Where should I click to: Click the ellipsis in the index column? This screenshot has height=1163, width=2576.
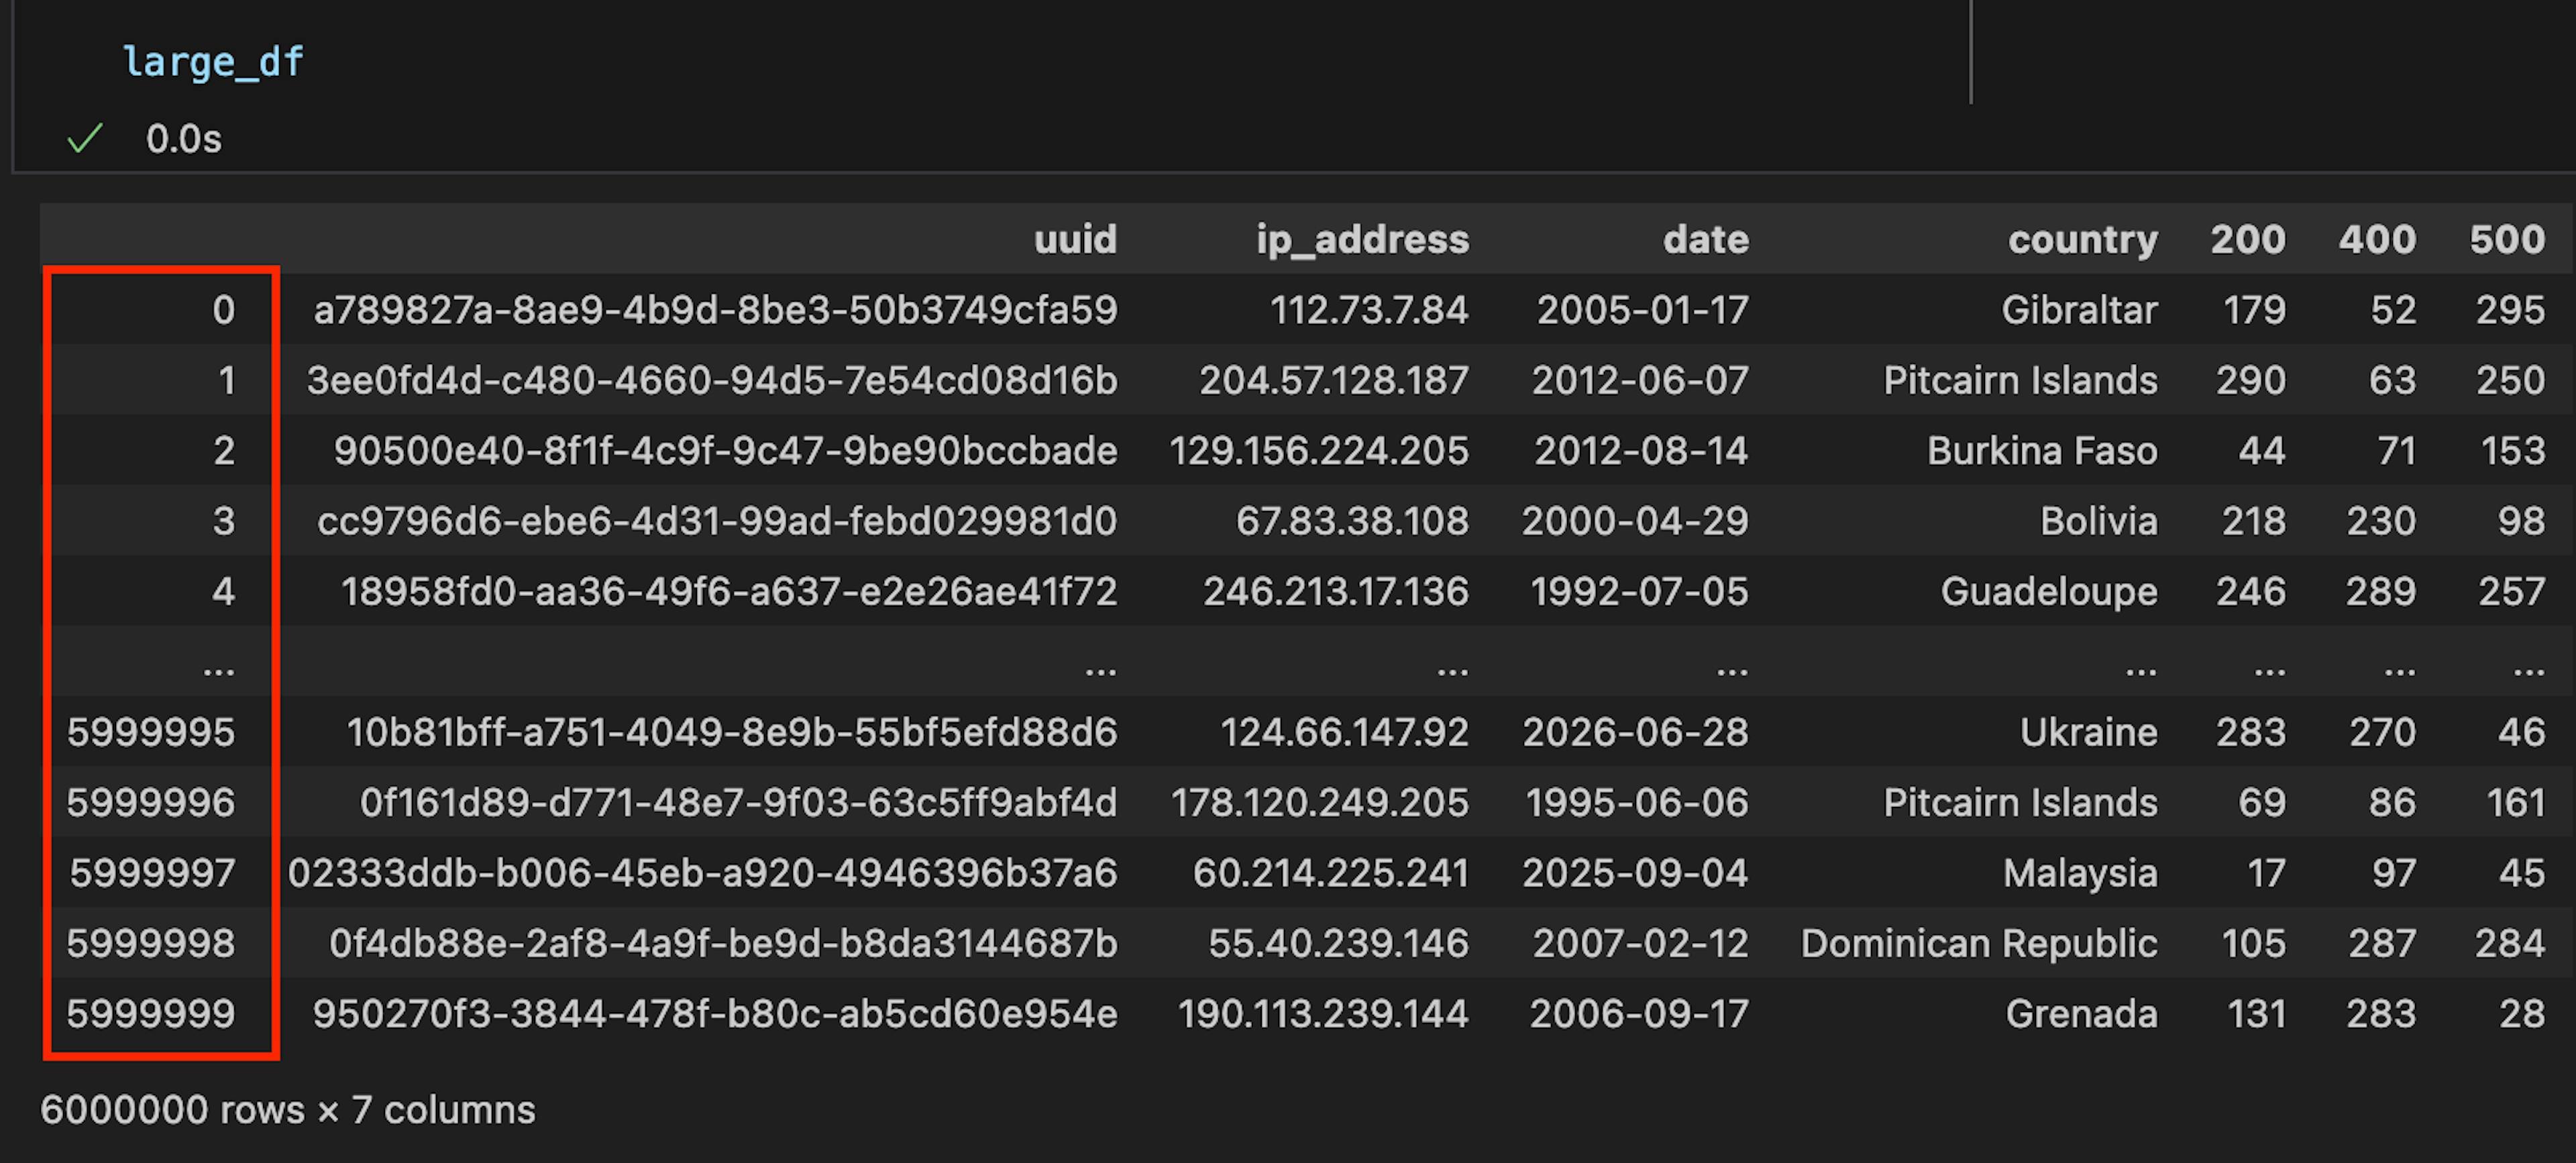pyautogui.click(x=218, y=667)
